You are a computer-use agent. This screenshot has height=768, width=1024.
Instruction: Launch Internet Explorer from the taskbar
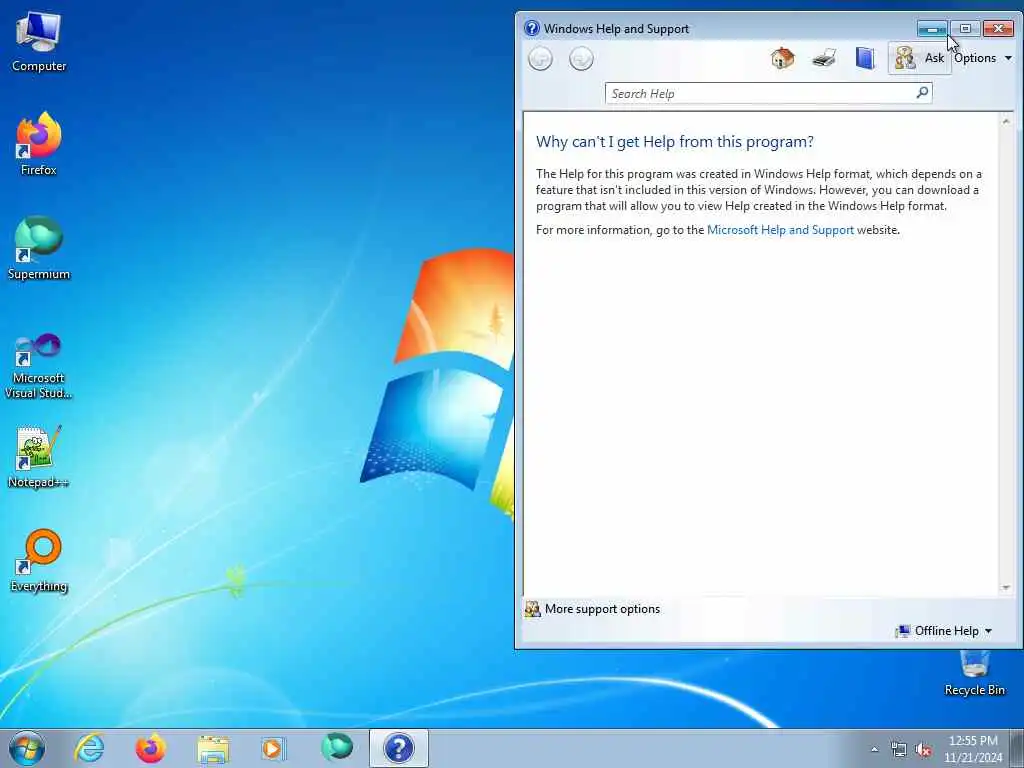(x=89, y=748)
